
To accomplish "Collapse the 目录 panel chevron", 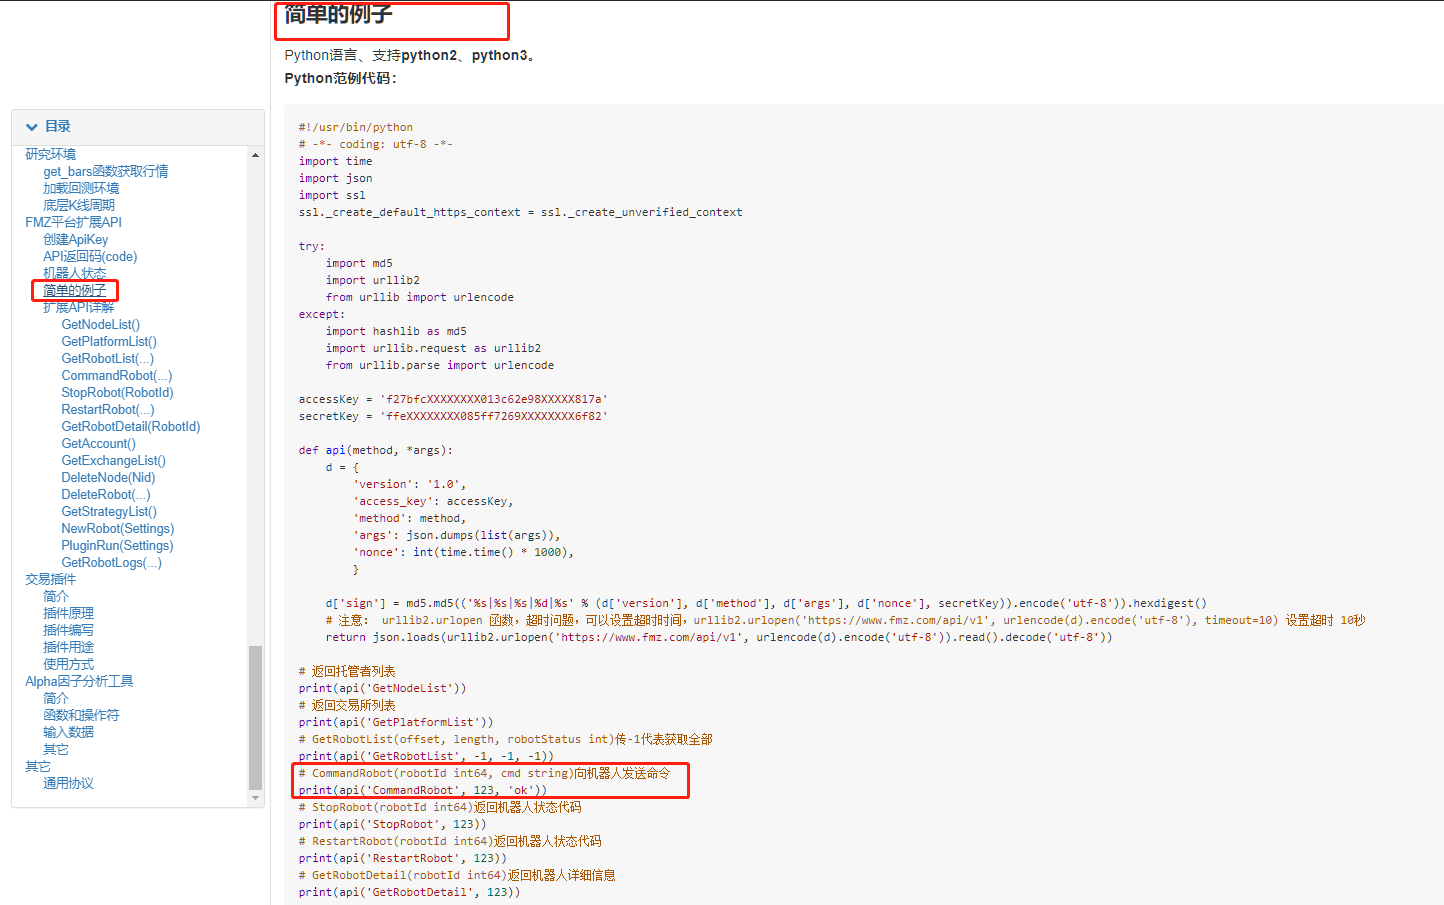I will (x=32, y=127).
